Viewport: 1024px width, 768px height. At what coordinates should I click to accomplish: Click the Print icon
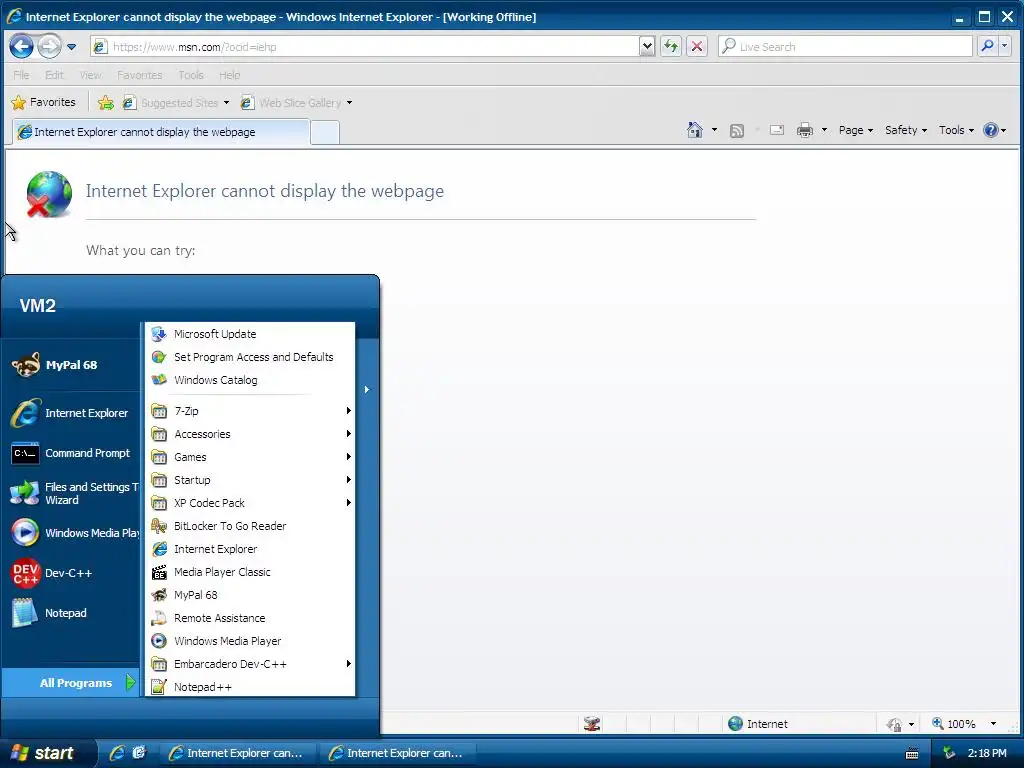(805, 130)
